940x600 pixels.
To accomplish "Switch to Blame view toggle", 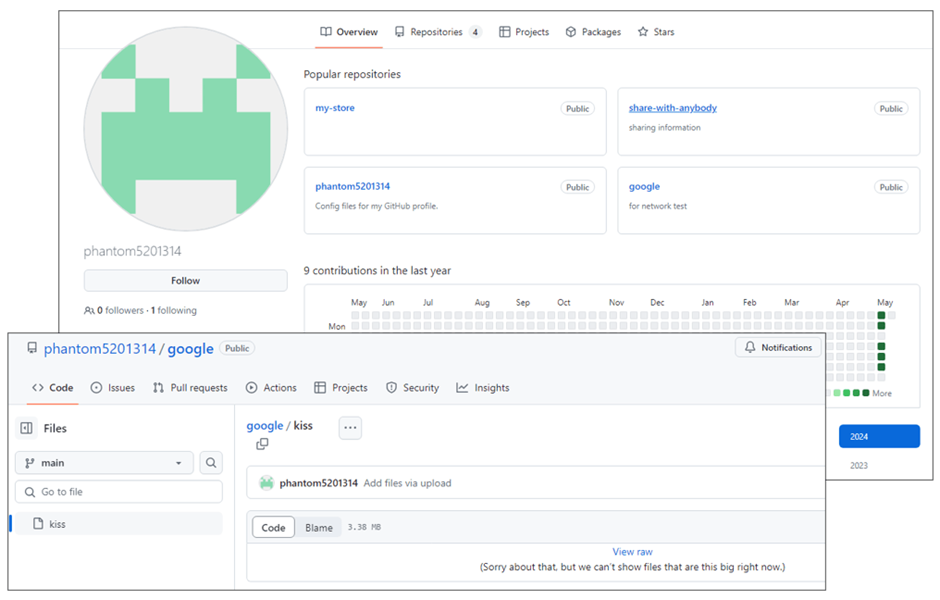I will [x=318, y=527].
